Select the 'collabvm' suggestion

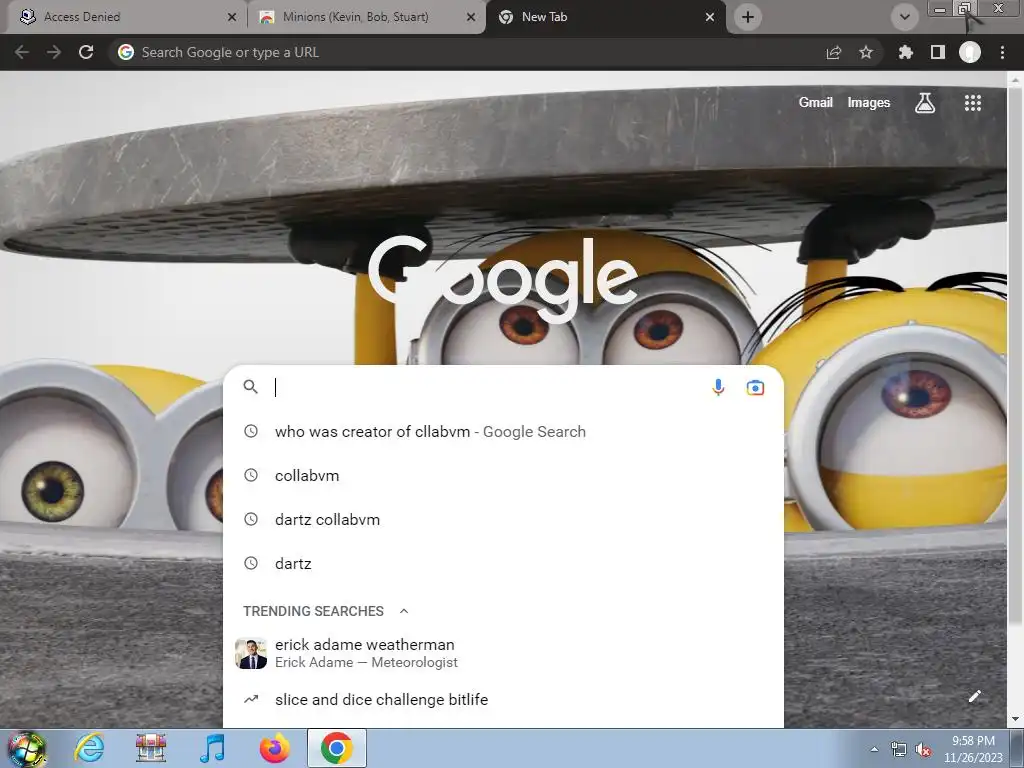(503, 475)
